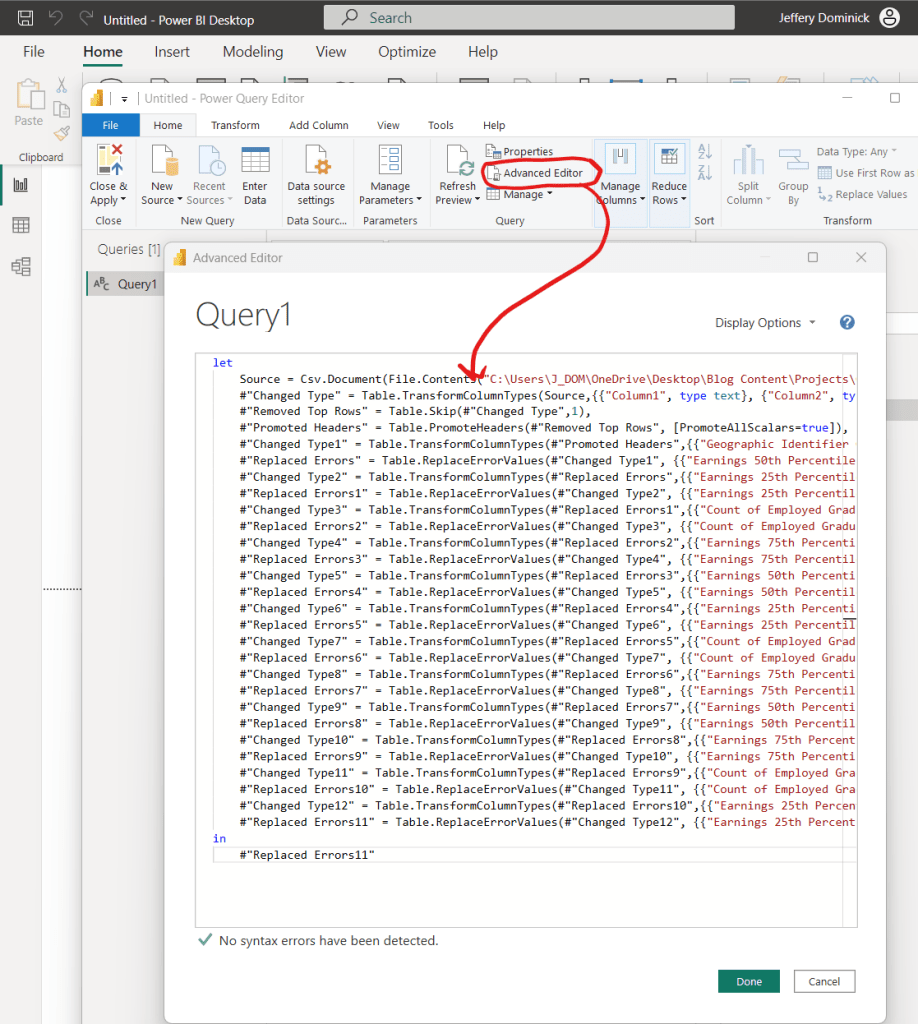Viewport: 918px width, 1024px height.
Task: Open the Advanced Editor from ribbon
Action: click(542, 173)
